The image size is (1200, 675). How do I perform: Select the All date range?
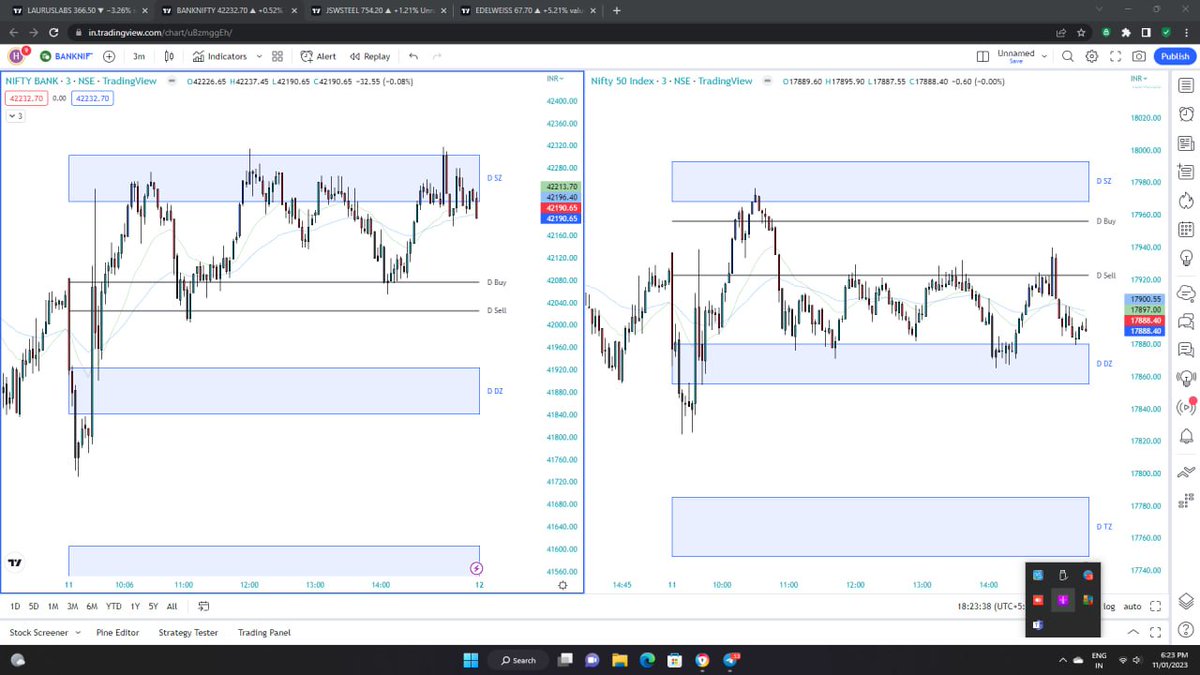172,606
